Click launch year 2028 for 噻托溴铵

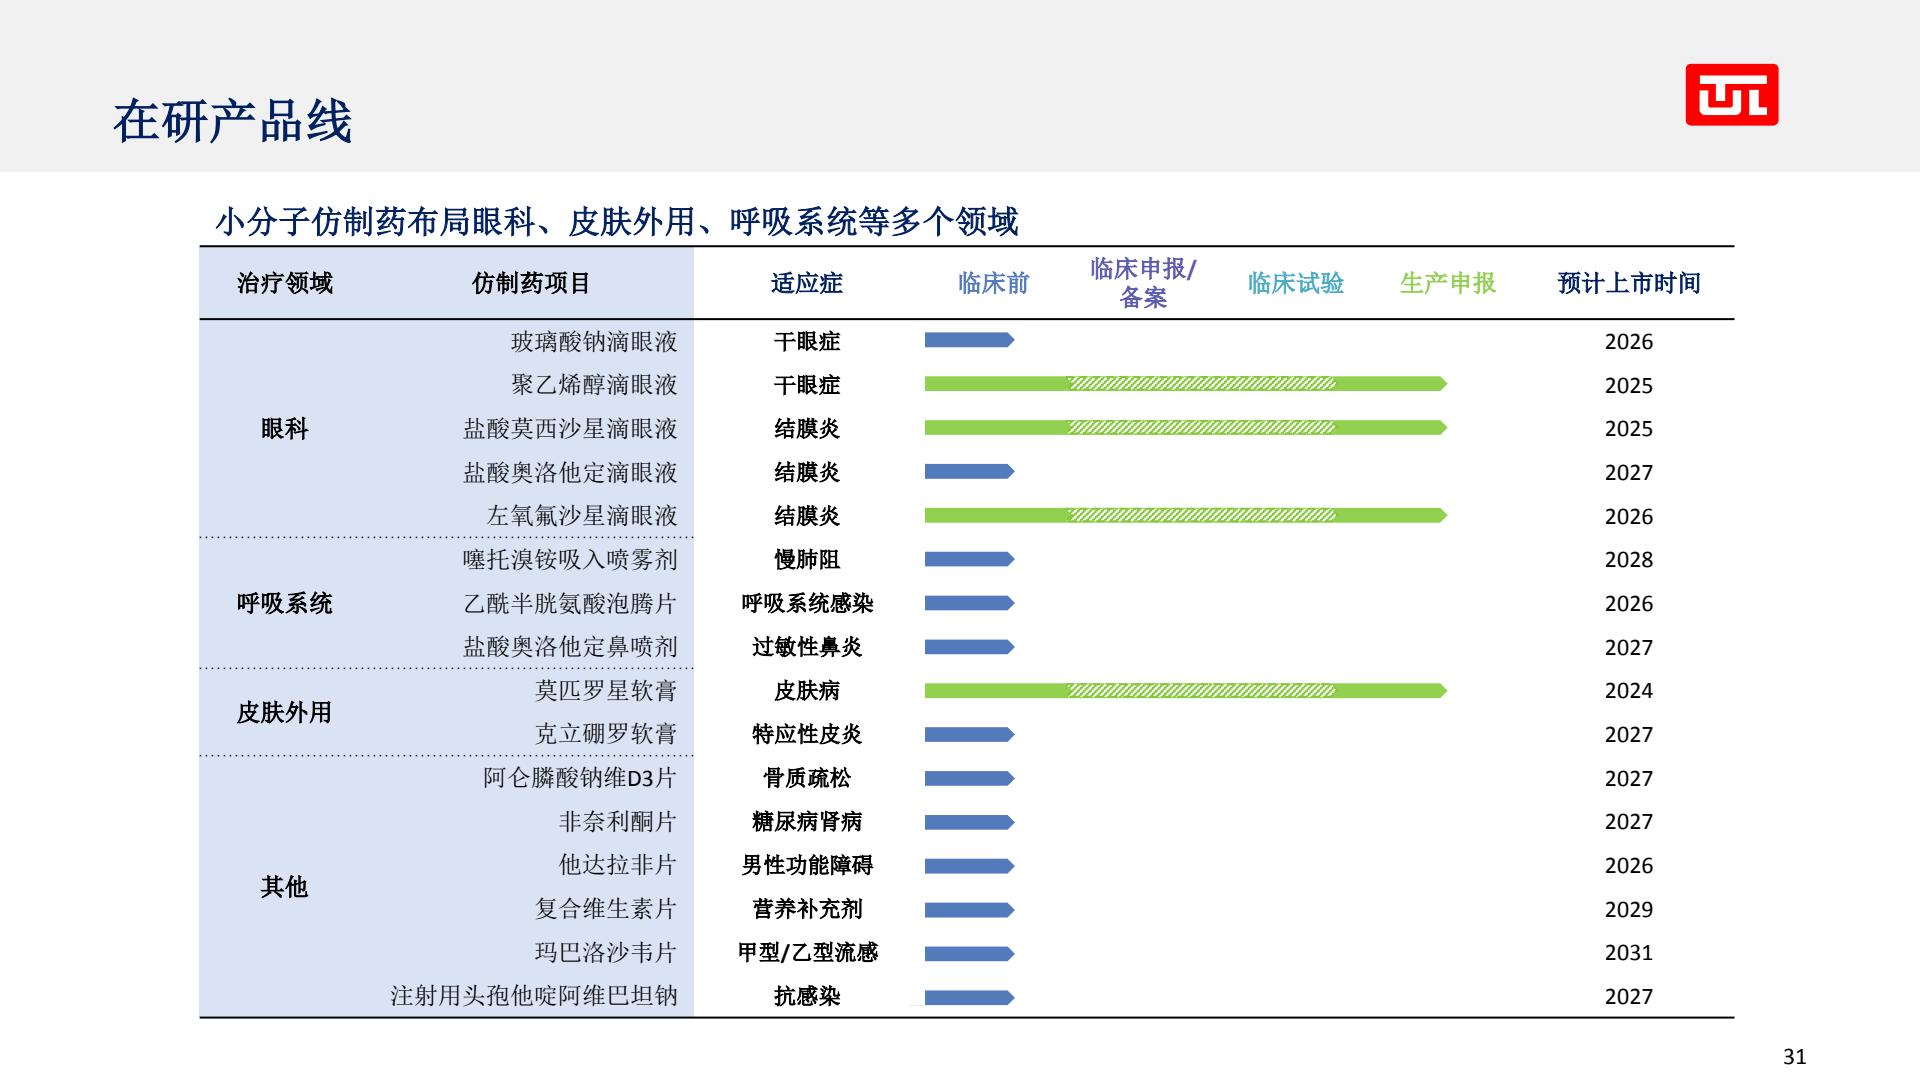point(1629,560)
